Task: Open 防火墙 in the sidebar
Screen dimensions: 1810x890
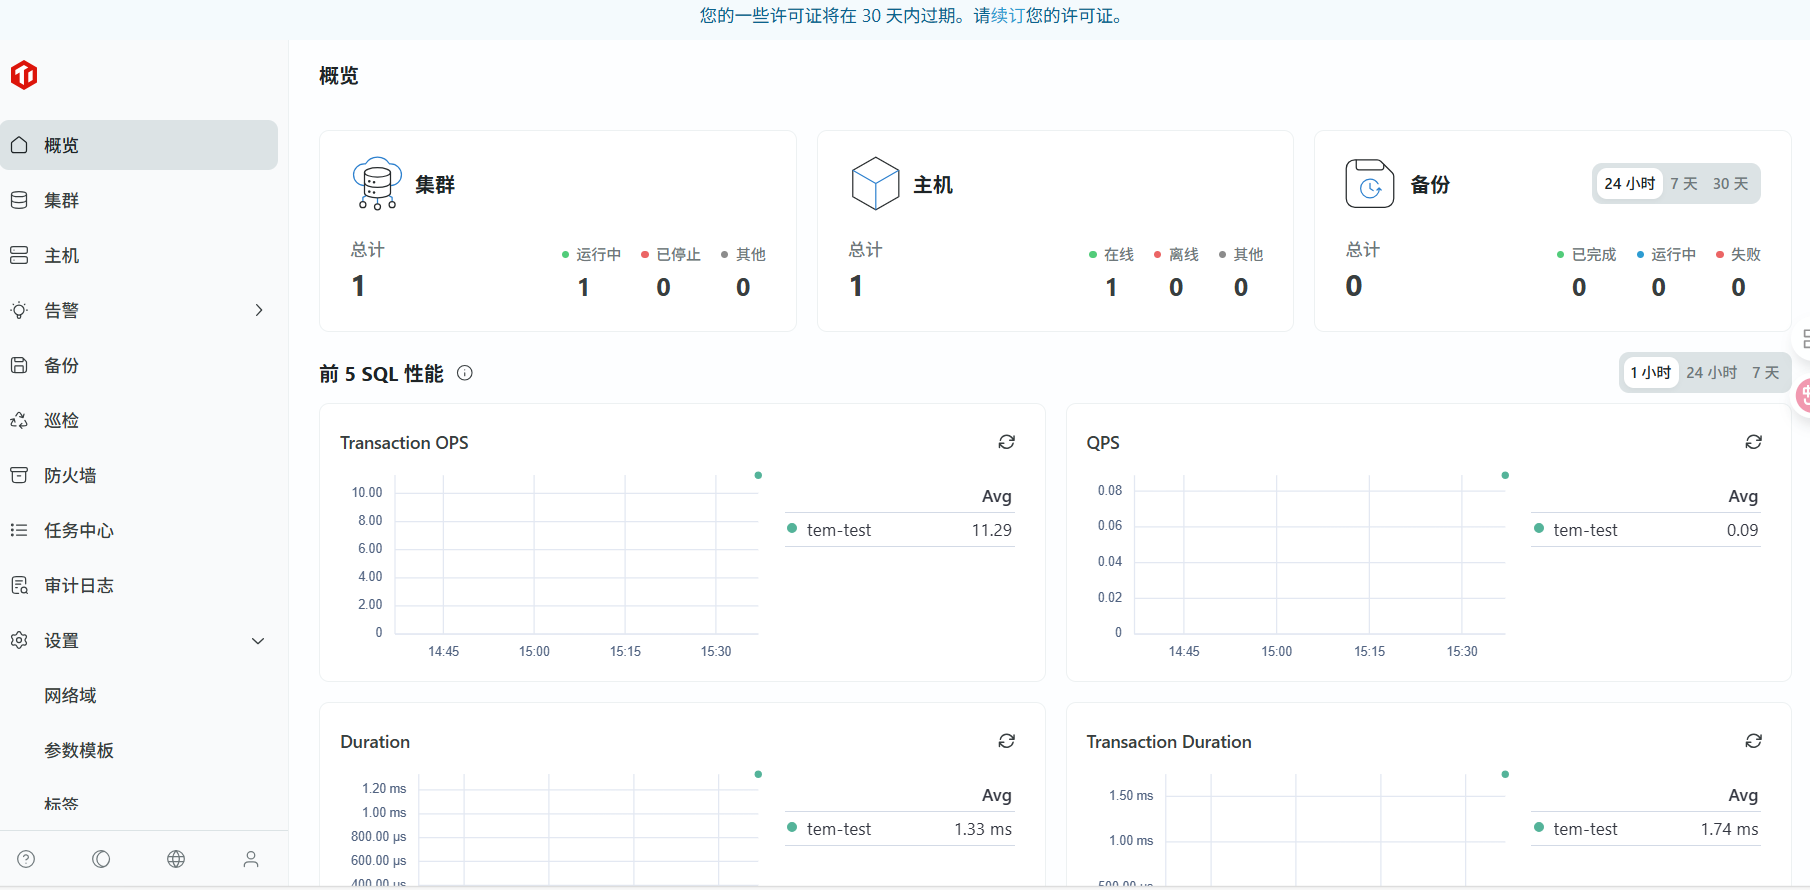Action: click(139, 475)
